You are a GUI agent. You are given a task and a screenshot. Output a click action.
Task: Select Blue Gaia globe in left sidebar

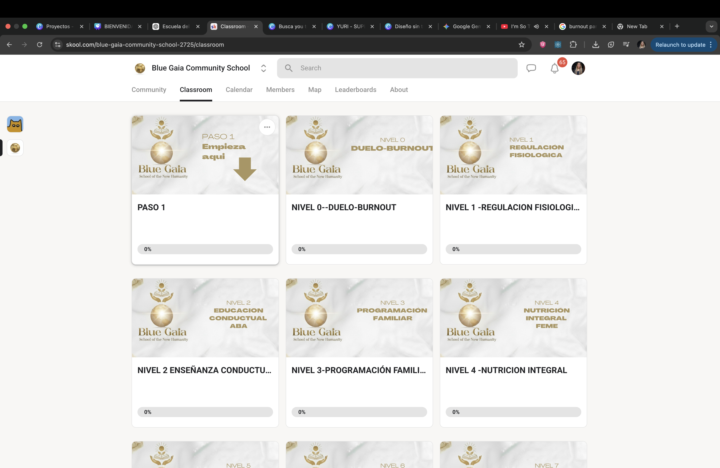click(x=15, y=148)
